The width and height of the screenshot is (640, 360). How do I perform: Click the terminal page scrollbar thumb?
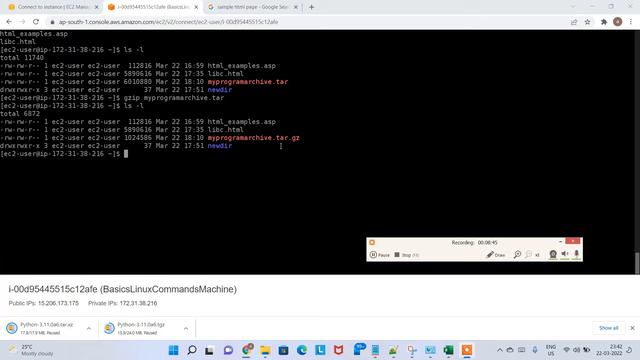(637, 263)
